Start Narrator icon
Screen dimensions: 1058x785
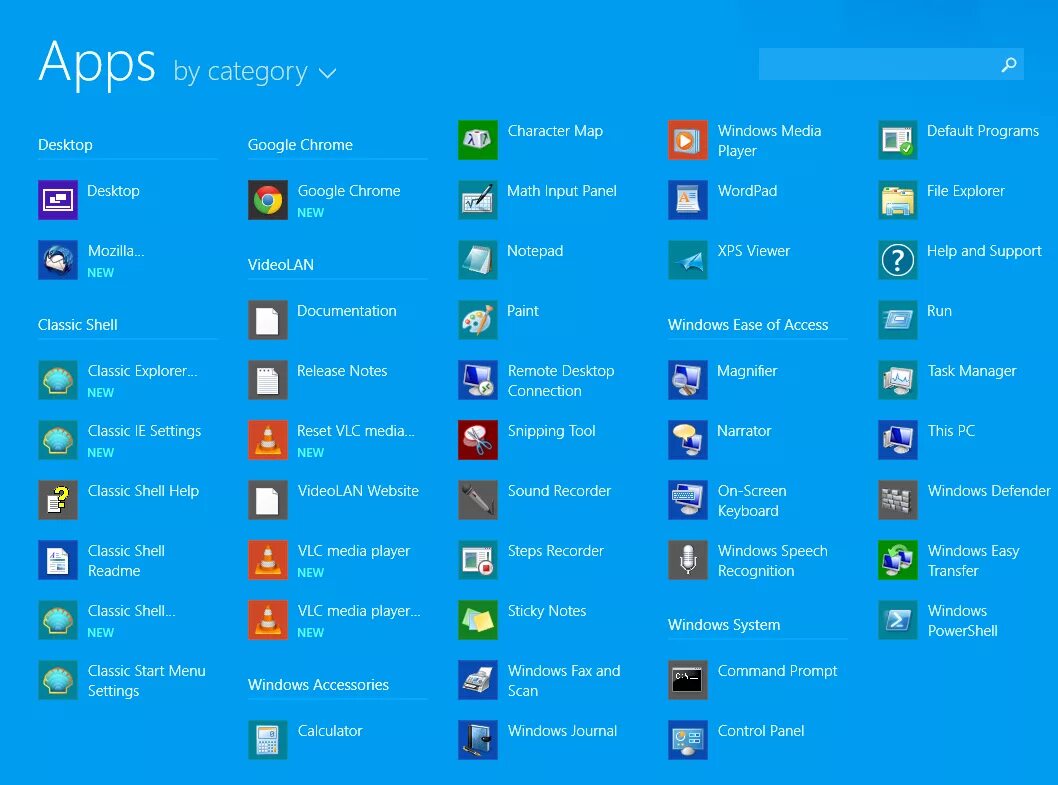pyautogui.click(x=688, y=440)
